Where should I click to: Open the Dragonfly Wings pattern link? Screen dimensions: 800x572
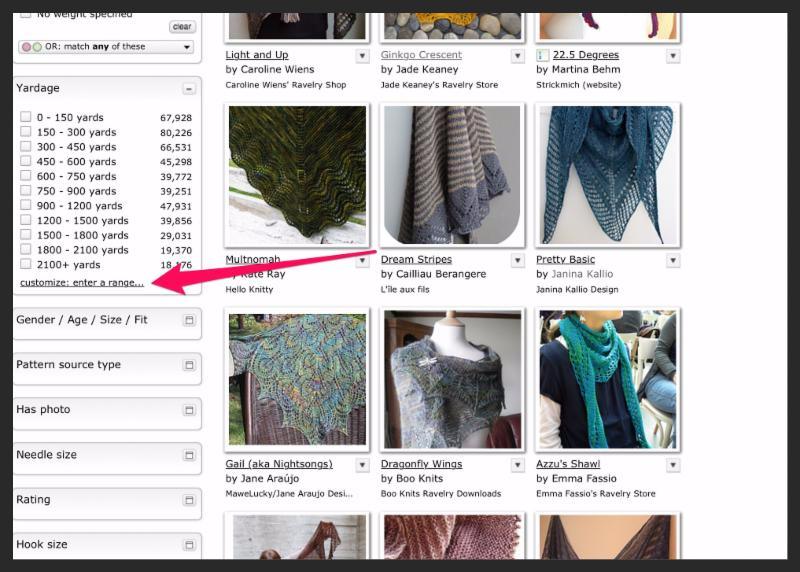click(x=421, y=464)
